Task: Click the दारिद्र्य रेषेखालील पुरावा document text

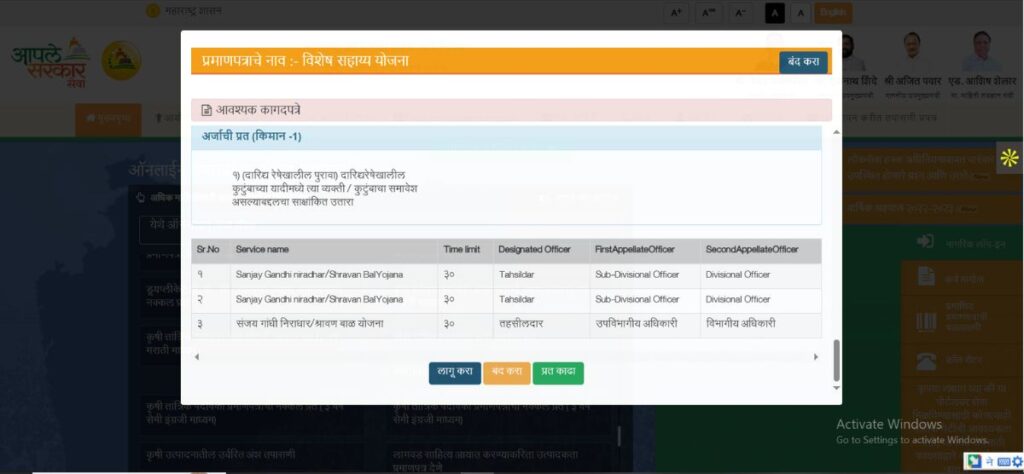Action: [x=325, y=189]
